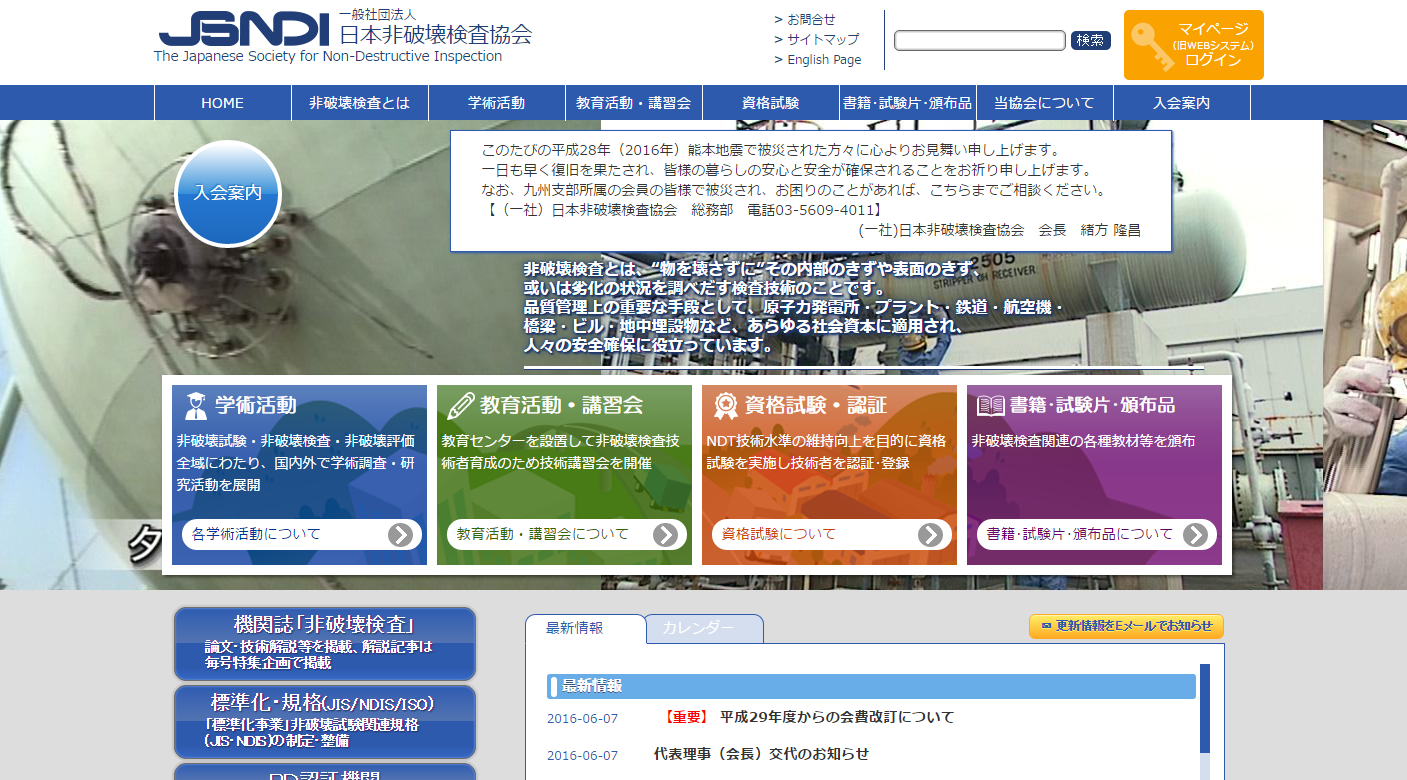
Task: Click arrow icon beside 資格試験について
Action: pos(930,535)
